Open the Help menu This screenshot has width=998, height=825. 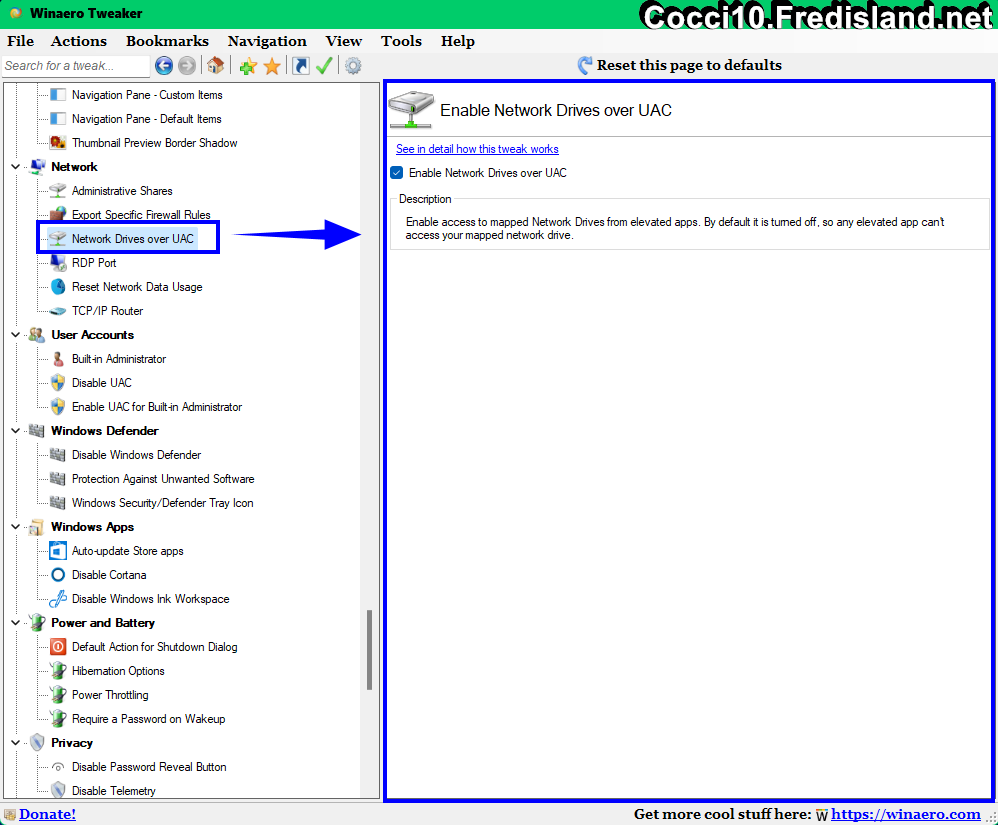(x=458, y=41)
